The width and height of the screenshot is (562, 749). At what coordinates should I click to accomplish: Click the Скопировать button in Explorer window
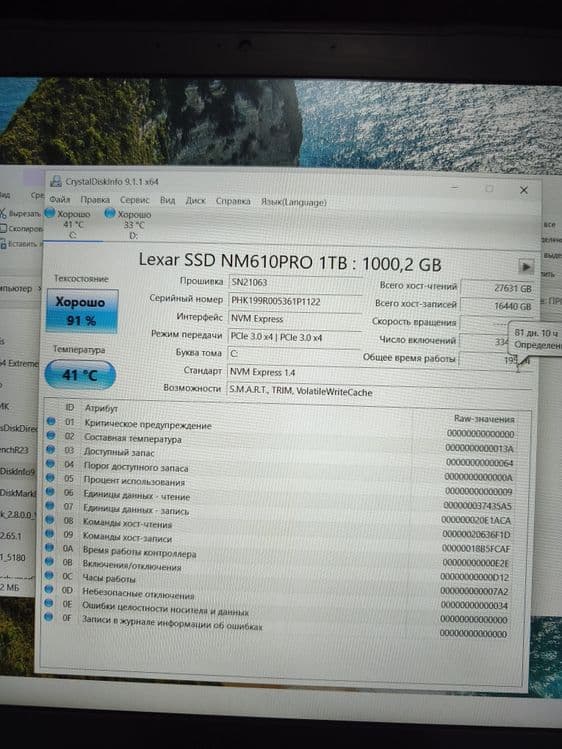22,229
